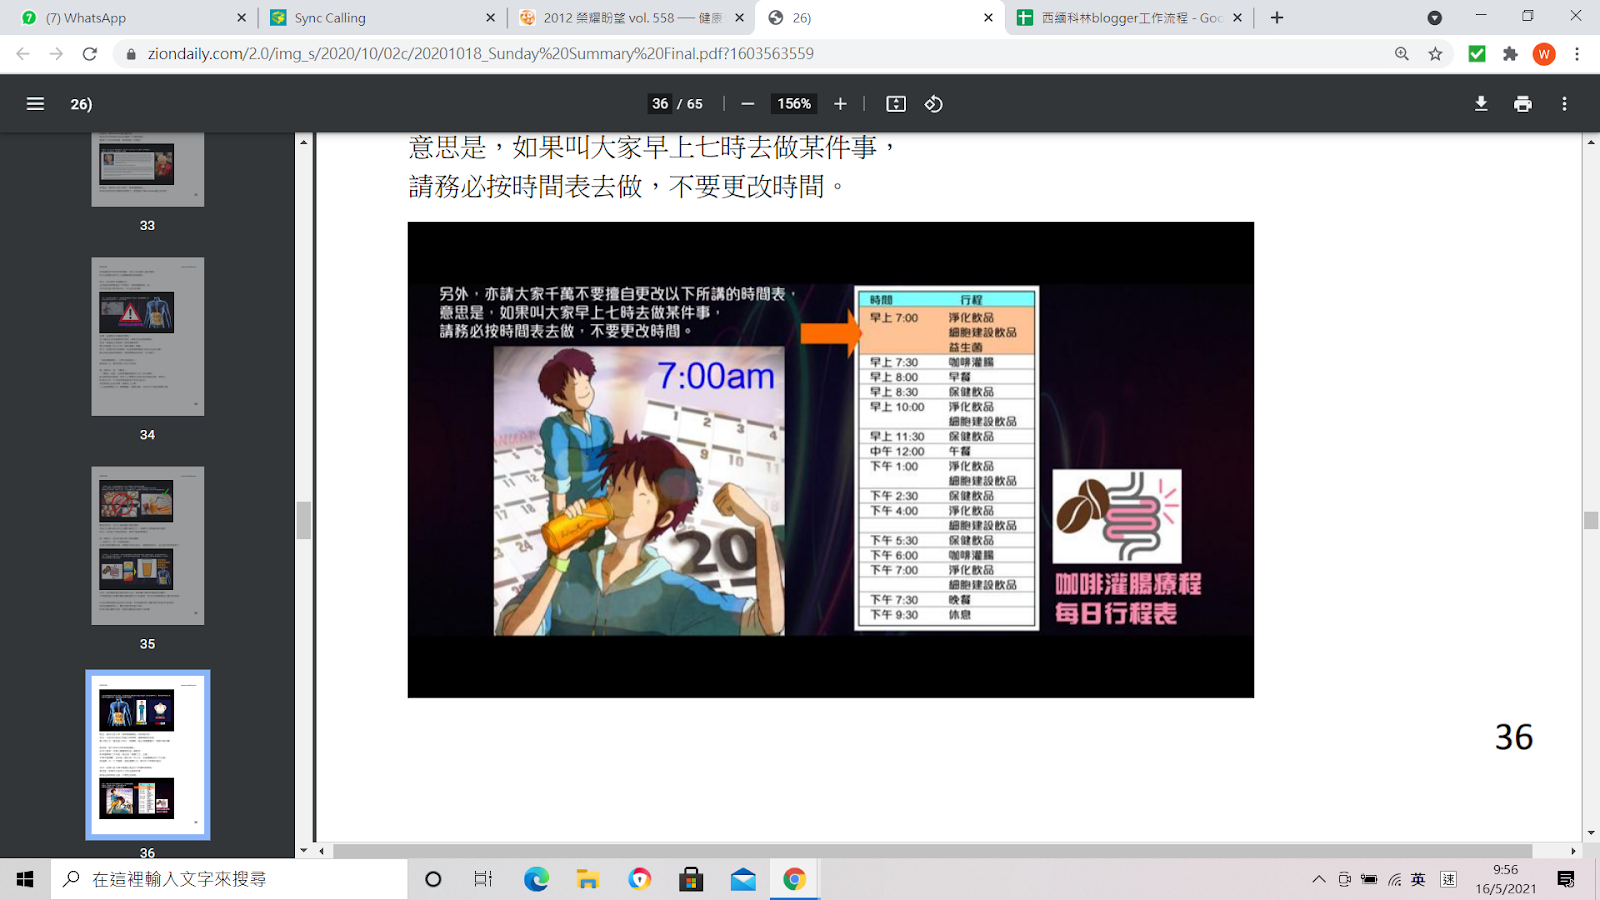Screen dimensions: 1600x900
Task: Close the WhatsApp tab
Action: [x=241, y=18]
